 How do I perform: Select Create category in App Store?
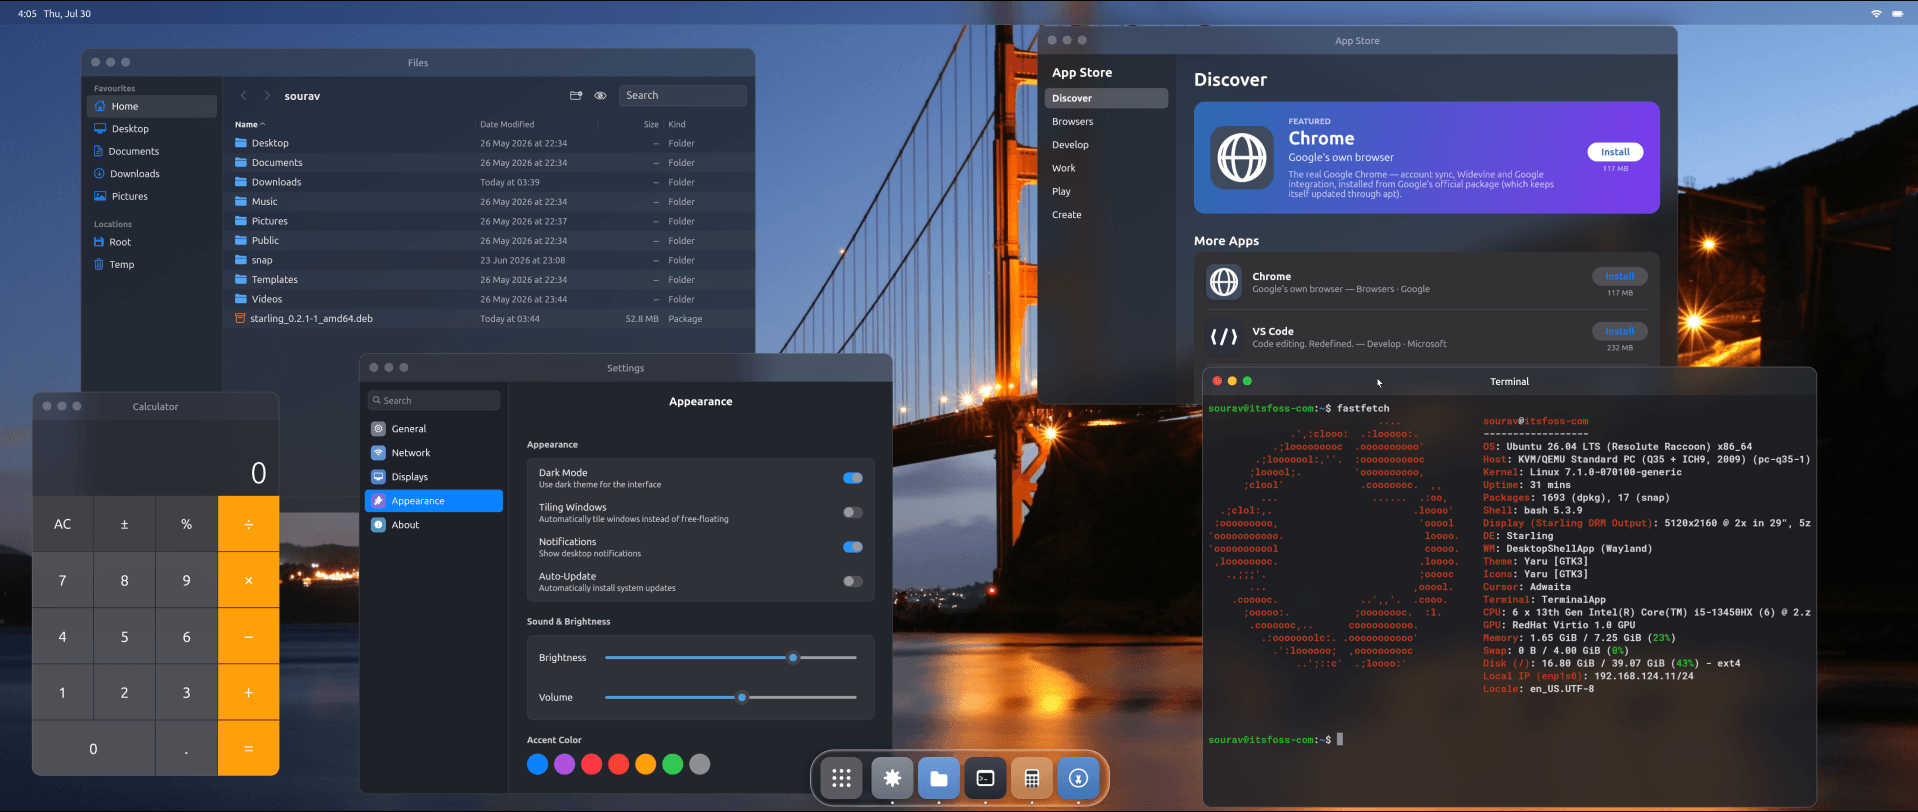point(1106,215)
